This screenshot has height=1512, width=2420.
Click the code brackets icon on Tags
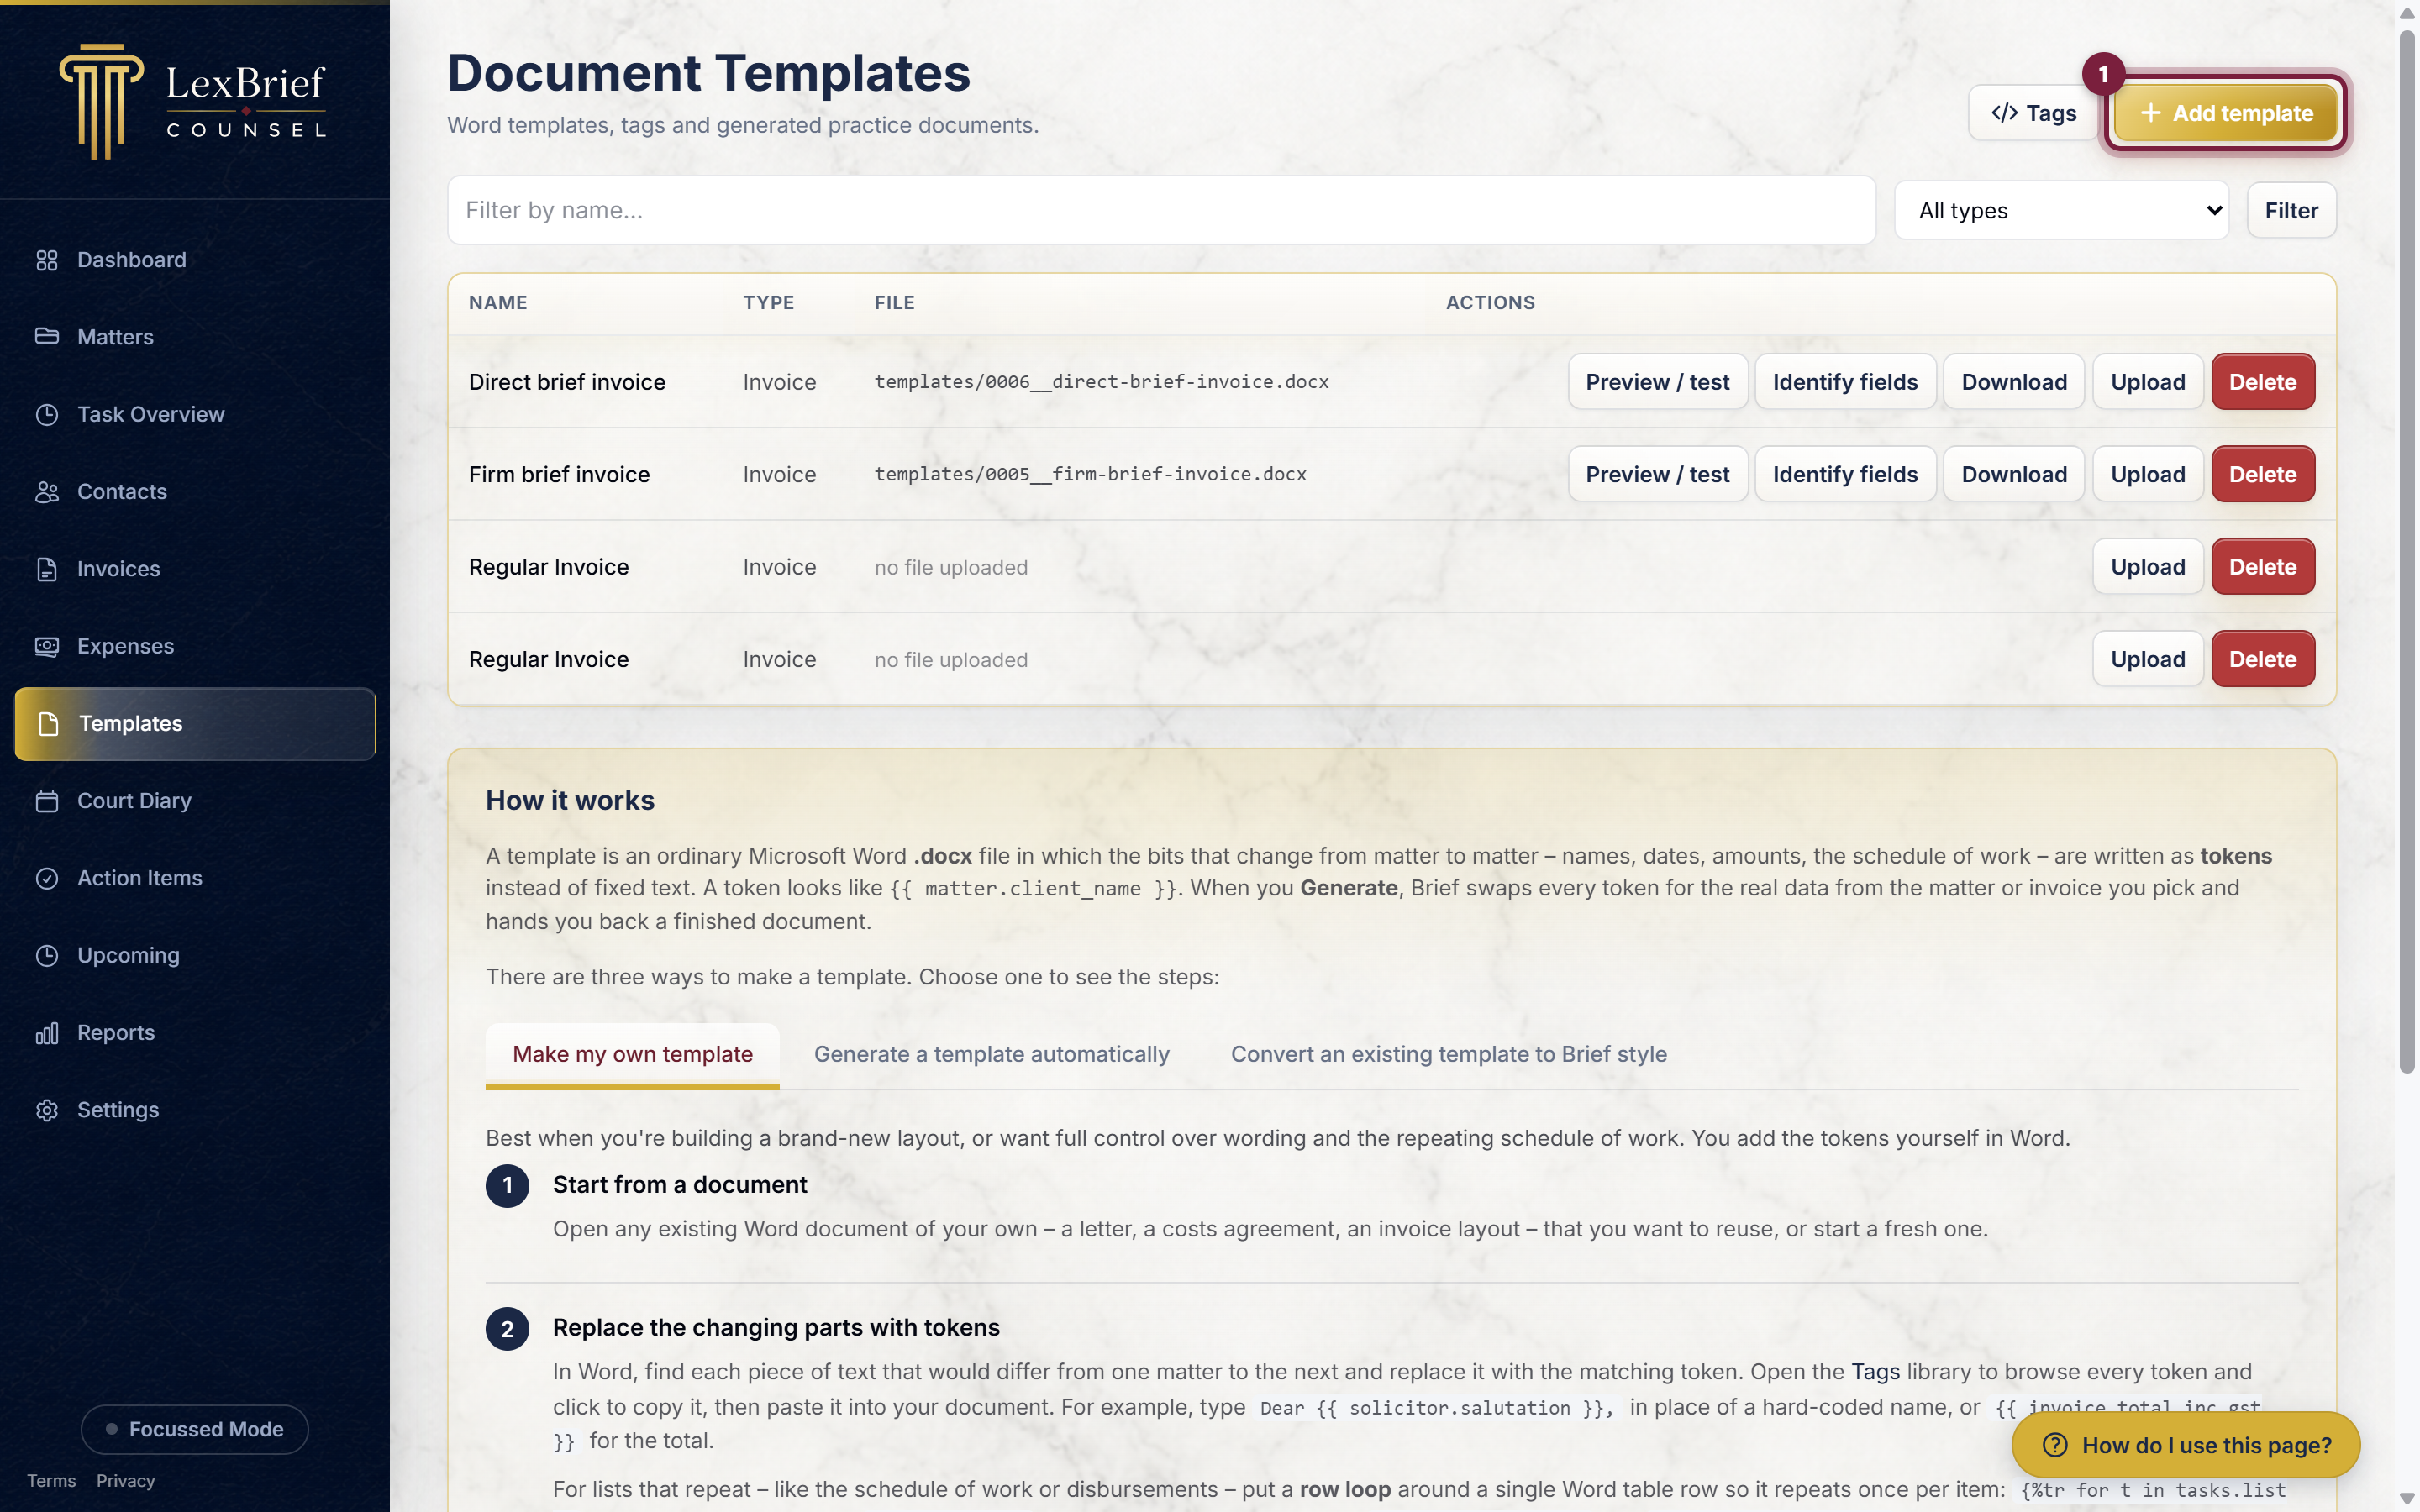pos(2004,113)
